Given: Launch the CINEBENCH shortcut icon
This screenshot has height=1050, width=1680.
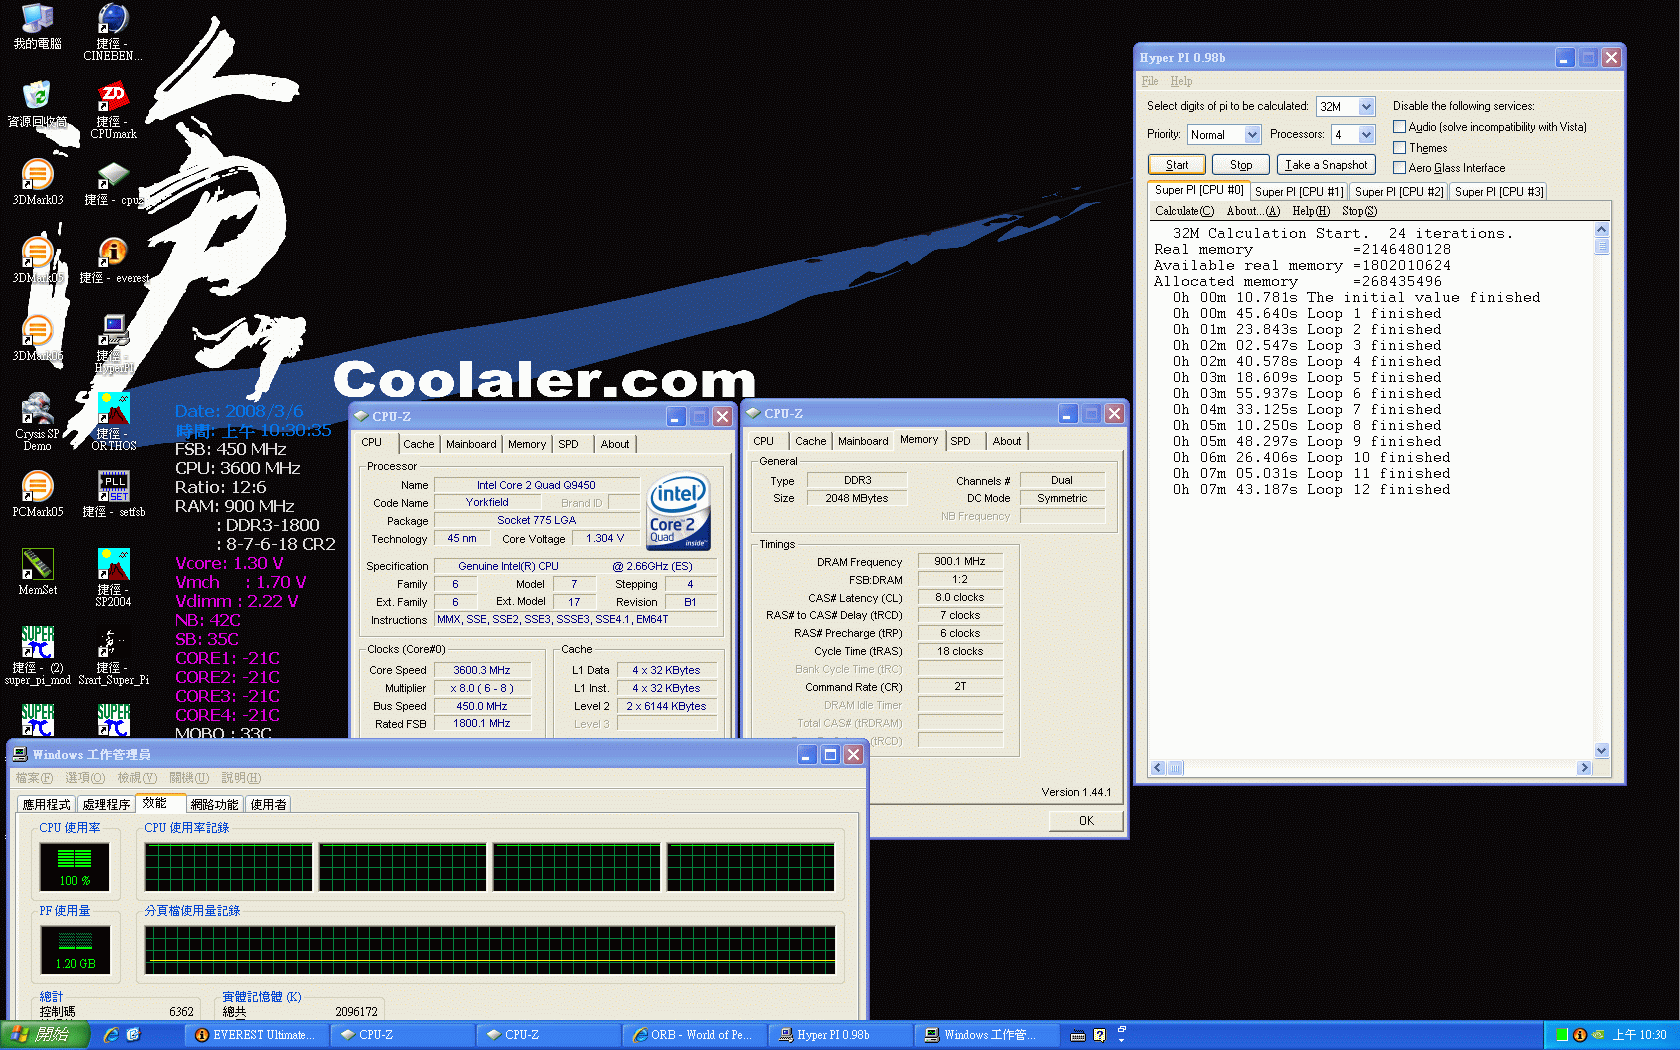Looking at the screenshot, I should click(x=112, y=31).
